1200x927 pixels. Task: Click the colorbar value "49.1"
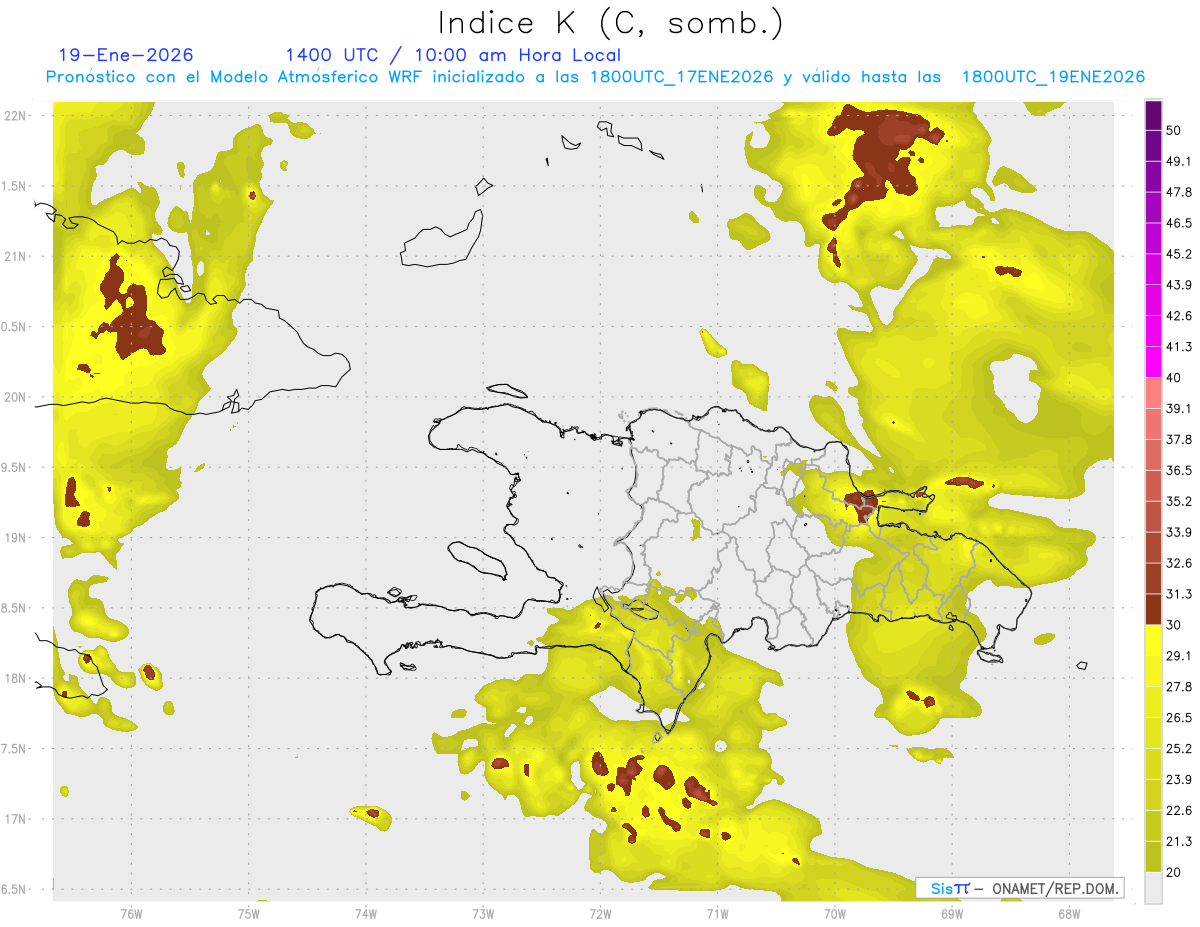pos(1179,161)
